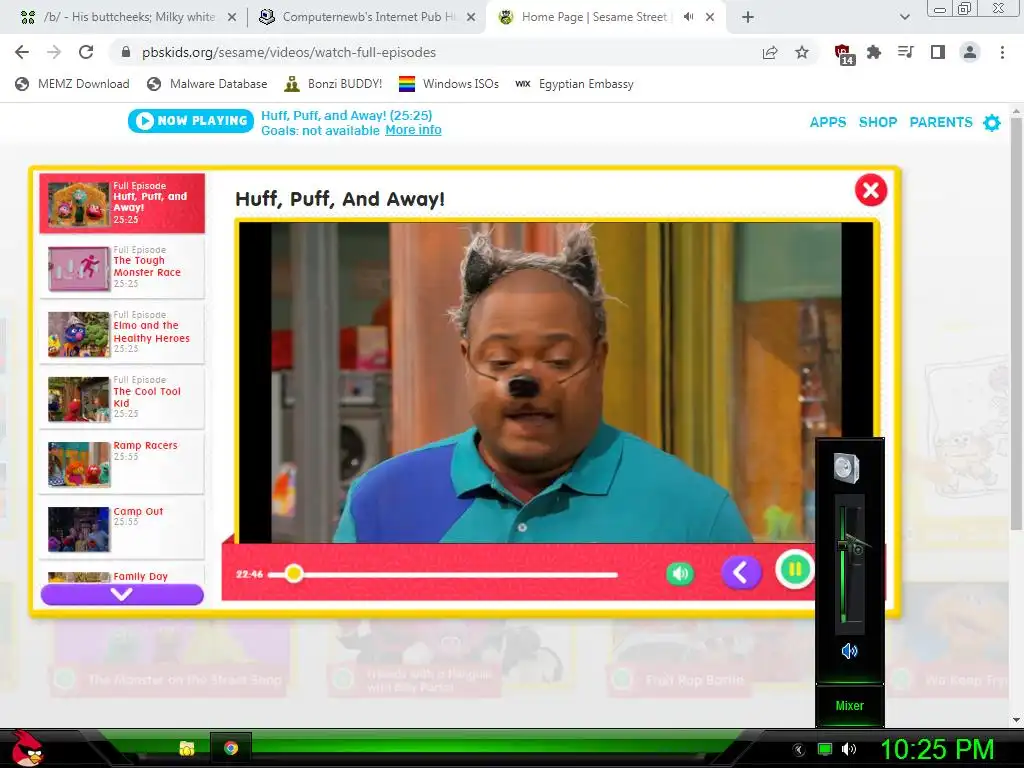Open the Extensions puzzle piece menu

click(x=874, y=52)
